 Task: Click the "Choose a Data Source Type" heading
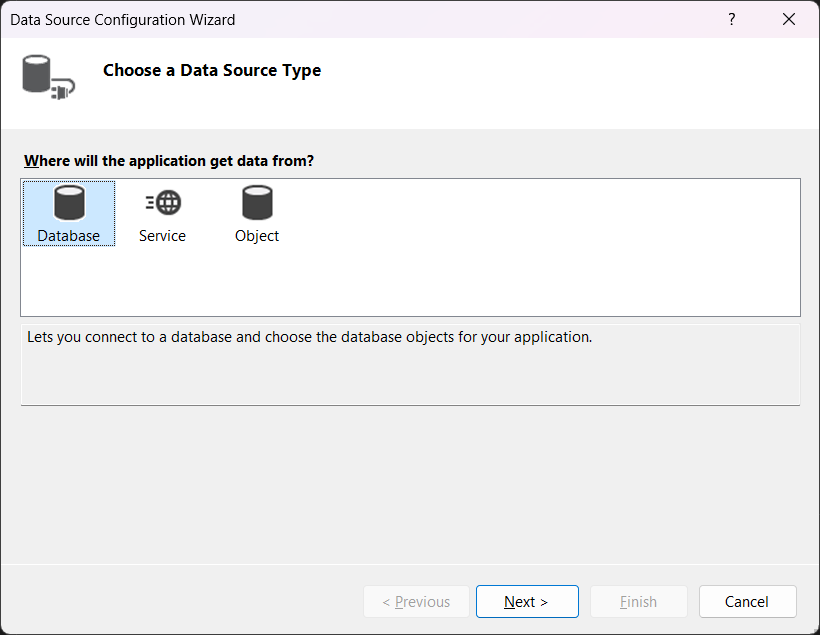pos(212,71)
